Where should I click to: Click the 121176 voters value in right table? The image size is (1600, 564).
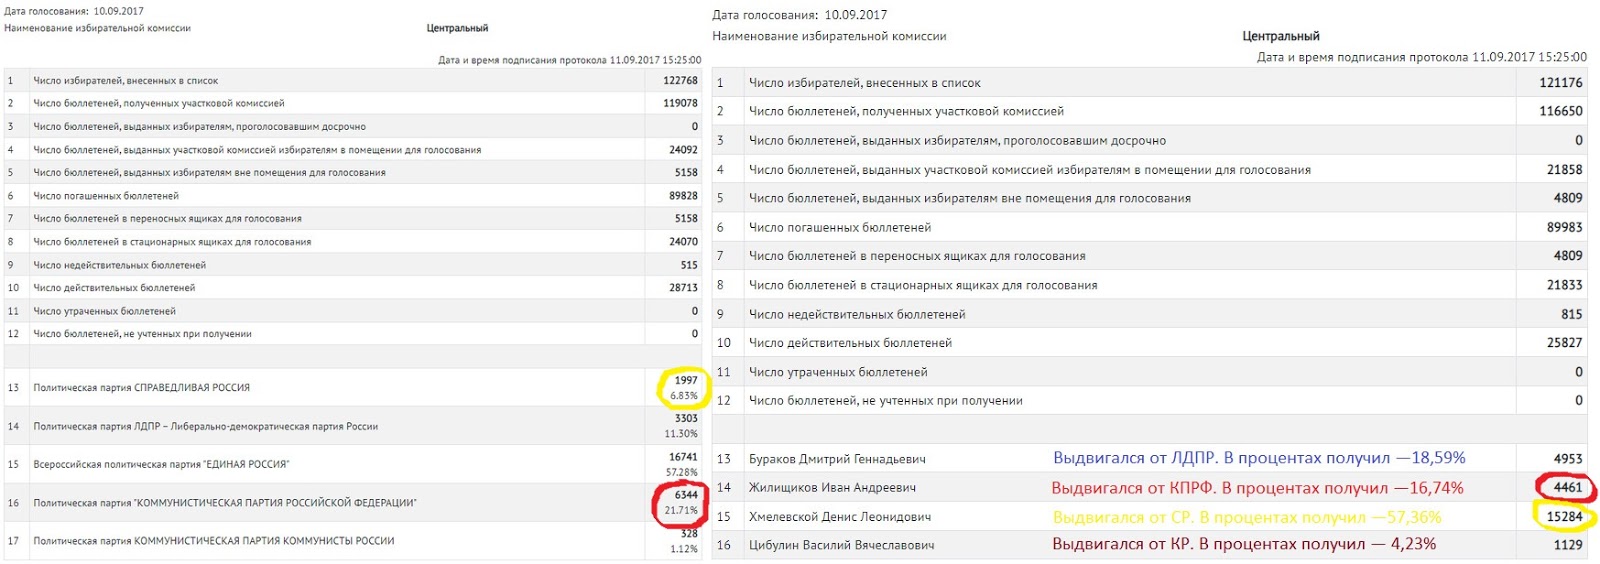1560,83
